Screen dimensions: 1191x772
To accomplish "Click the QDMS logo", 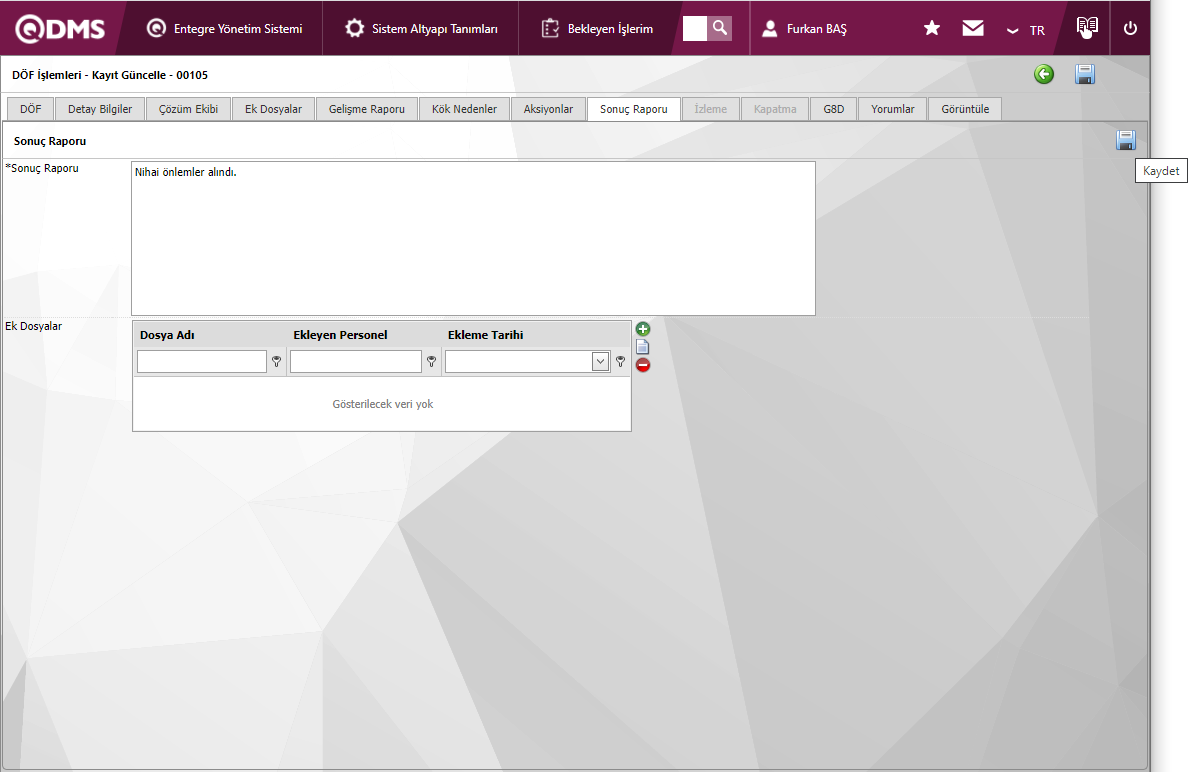I will pos(60,29).
